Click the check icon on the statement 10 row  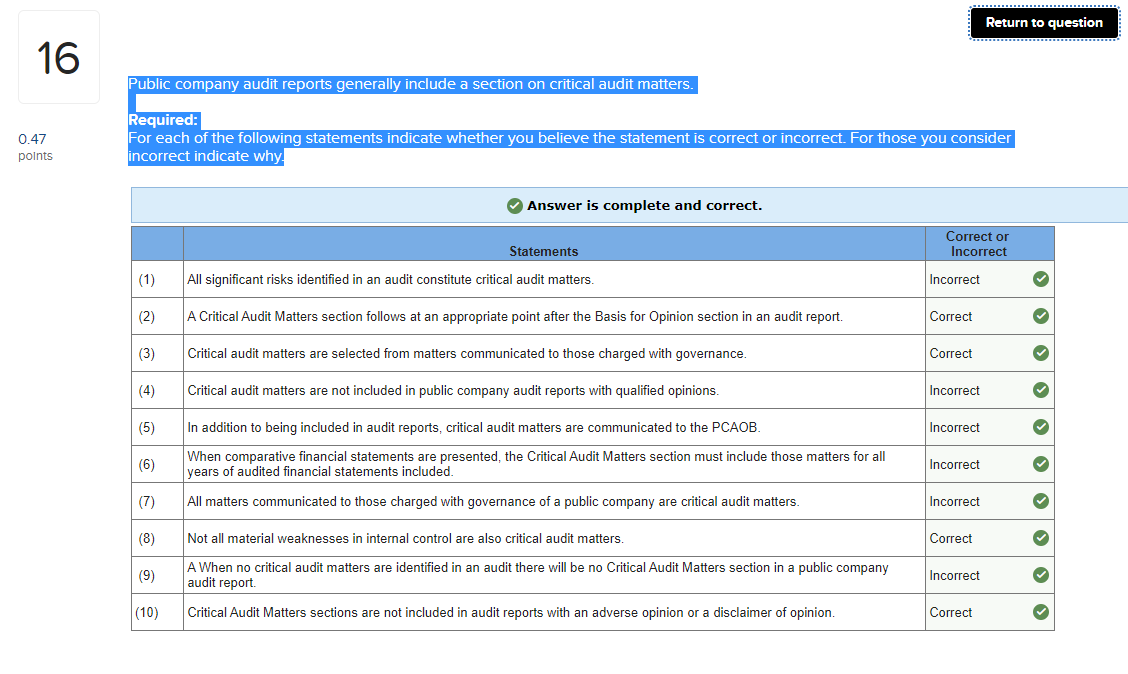tap(1041, 611)
